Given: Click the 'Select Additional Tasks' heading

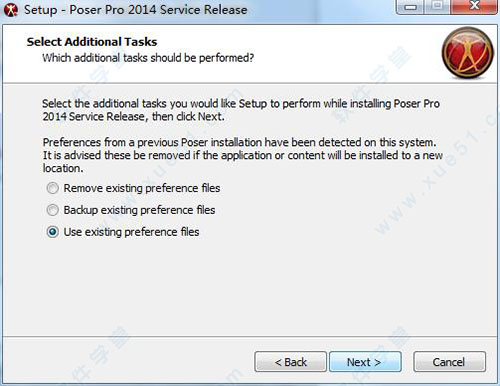Looking at the screenshot, I should (x=92, y=42).
